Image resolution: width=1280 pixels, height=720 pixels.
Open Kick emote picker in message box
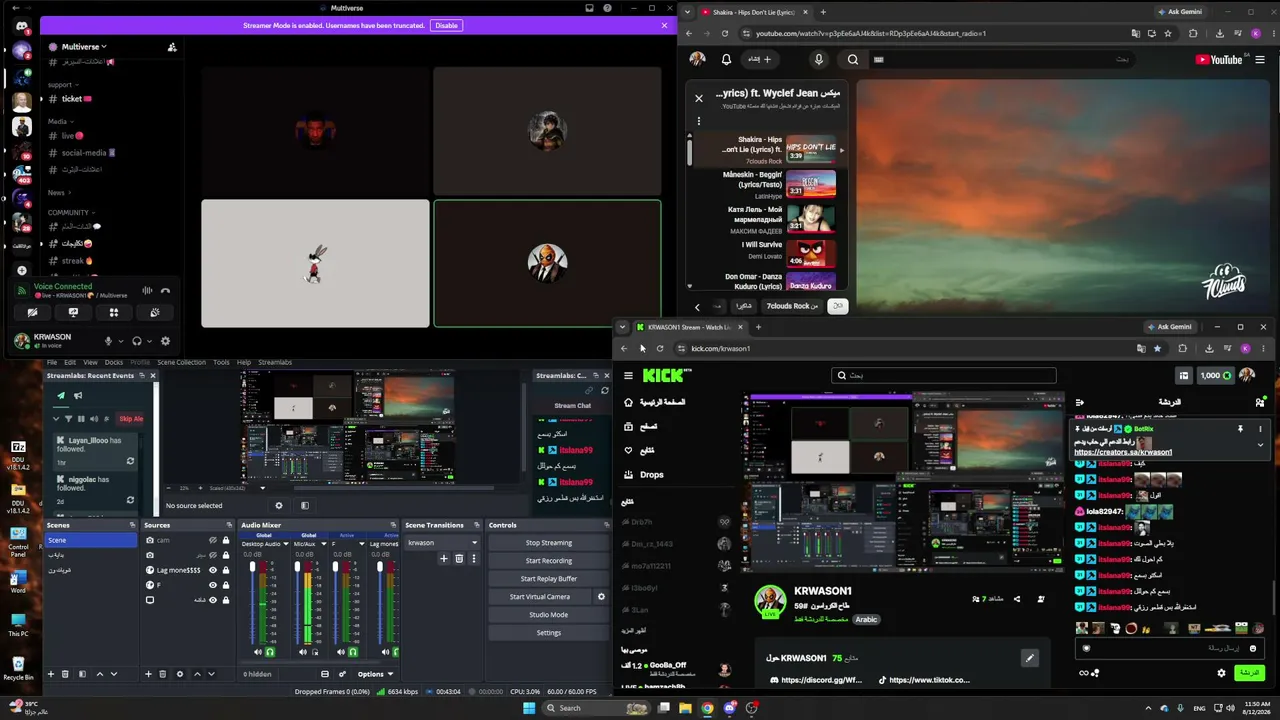pos(1253,648)
